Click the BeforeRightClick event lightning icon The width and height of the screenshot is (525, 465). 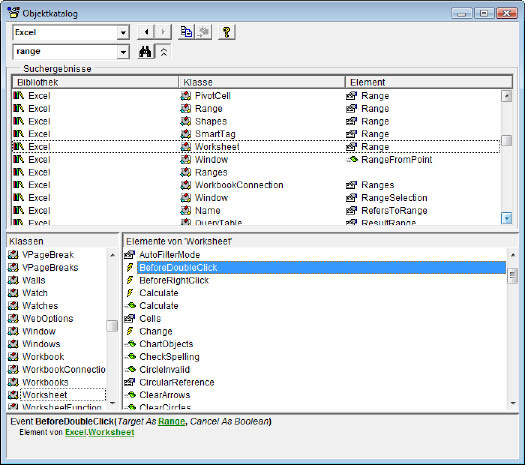[x=130, y=280]
